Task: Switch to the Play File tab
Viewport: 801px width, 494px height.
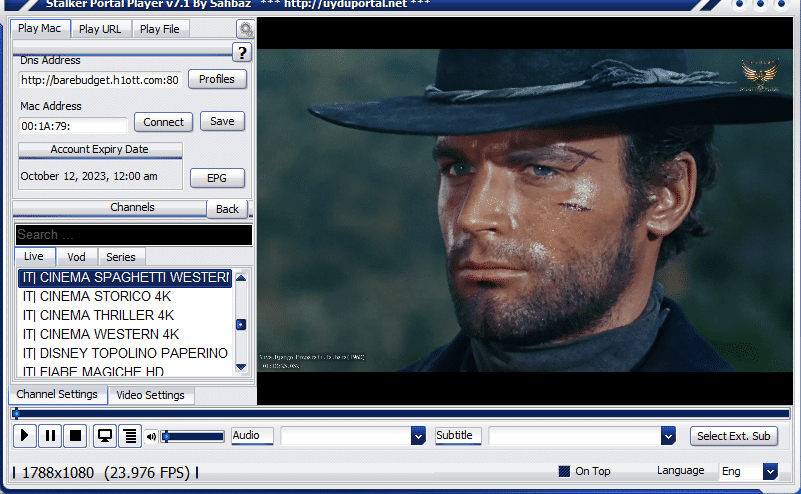Action: click(x=160, y=29)
